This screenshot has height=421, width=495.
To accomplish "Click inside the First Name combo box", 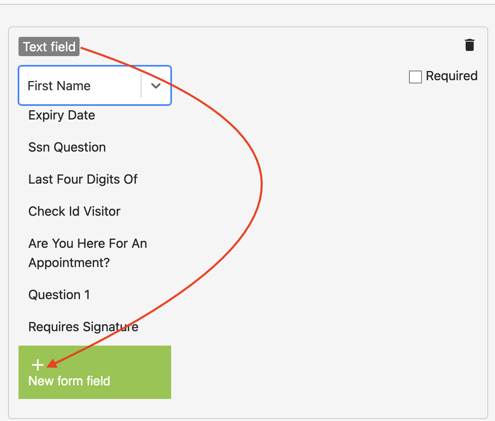I will coord(95,86).
